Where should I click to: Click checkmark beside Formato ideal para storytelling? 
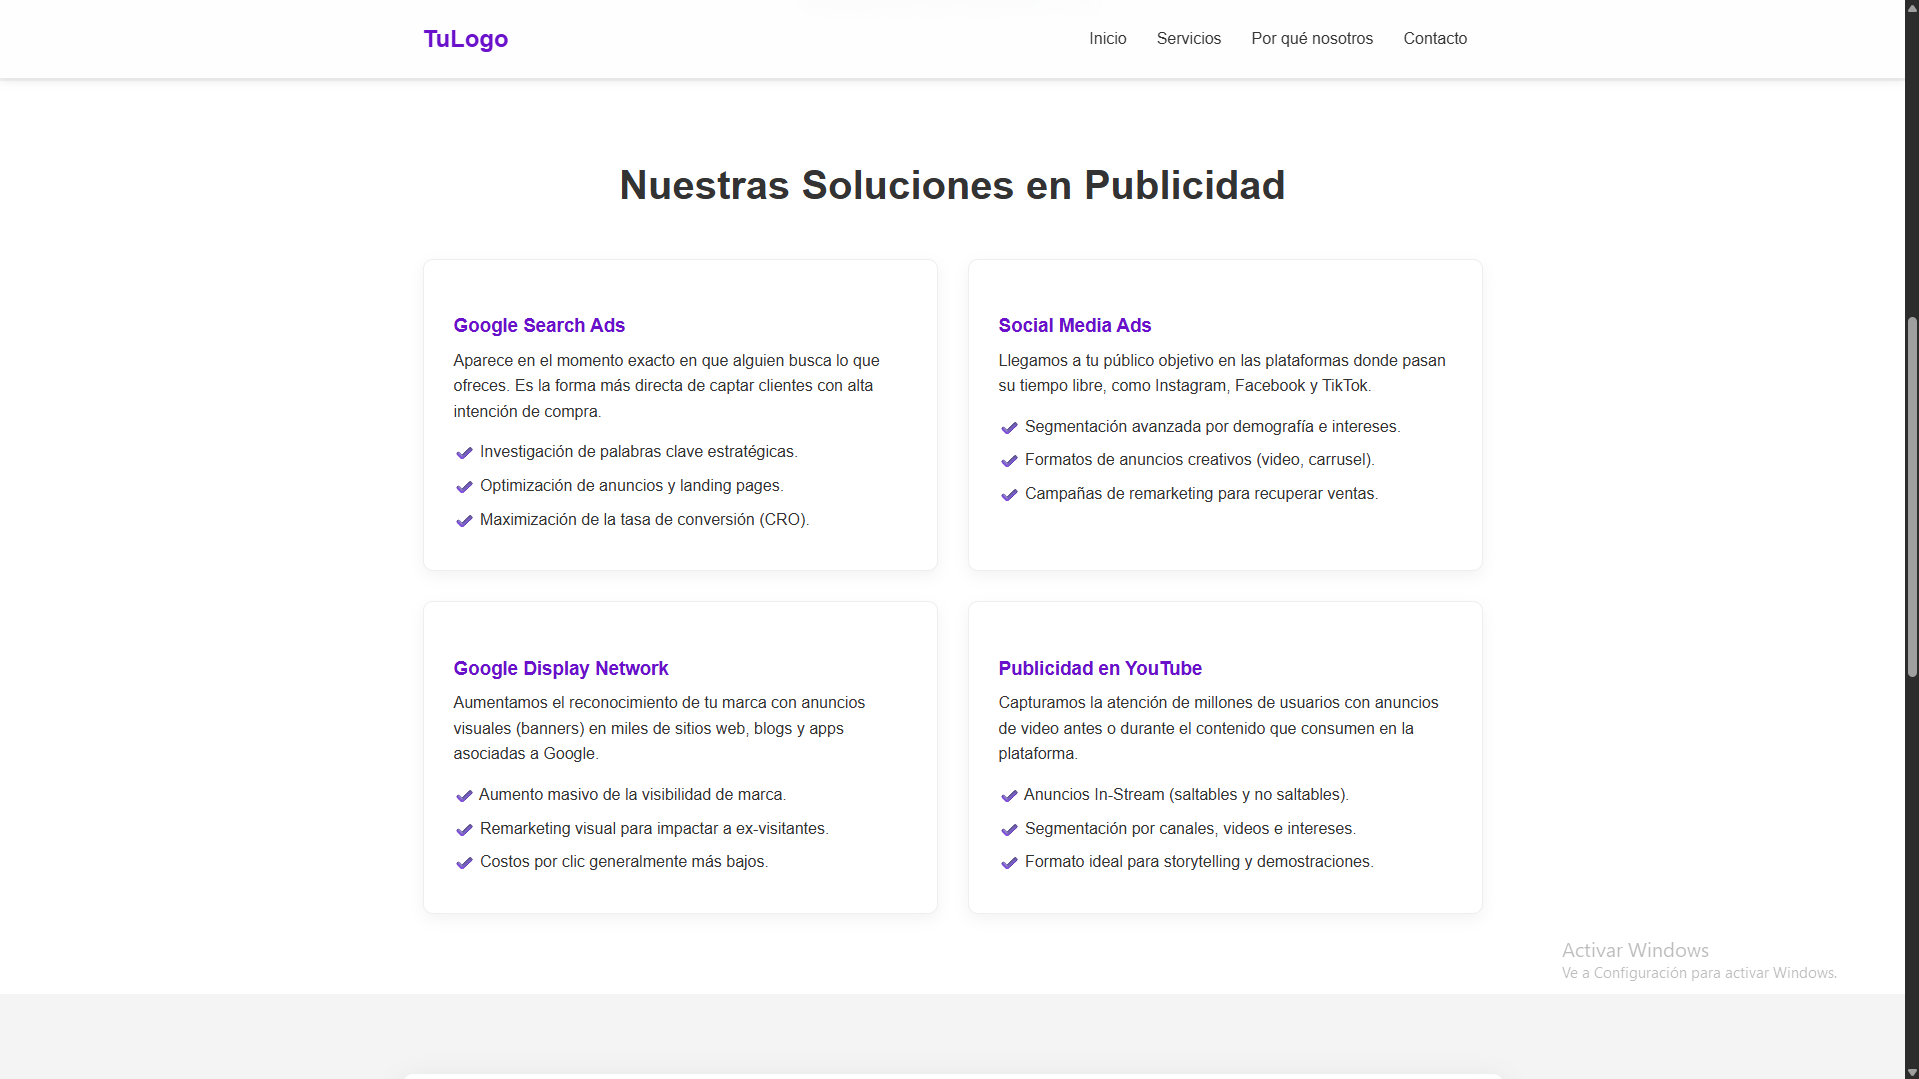1009,863
